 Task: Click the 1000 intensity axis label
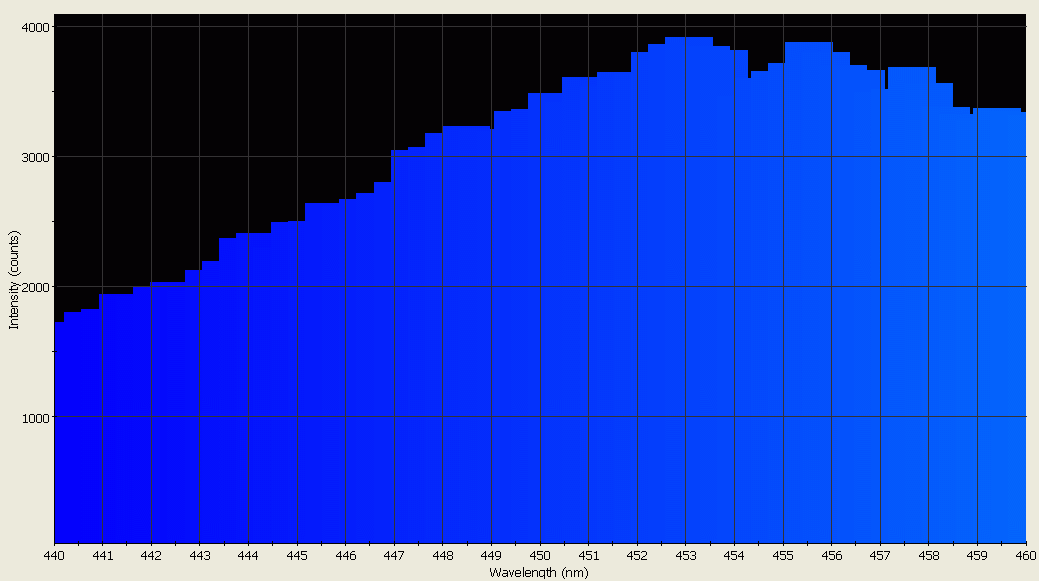(35, 417)
